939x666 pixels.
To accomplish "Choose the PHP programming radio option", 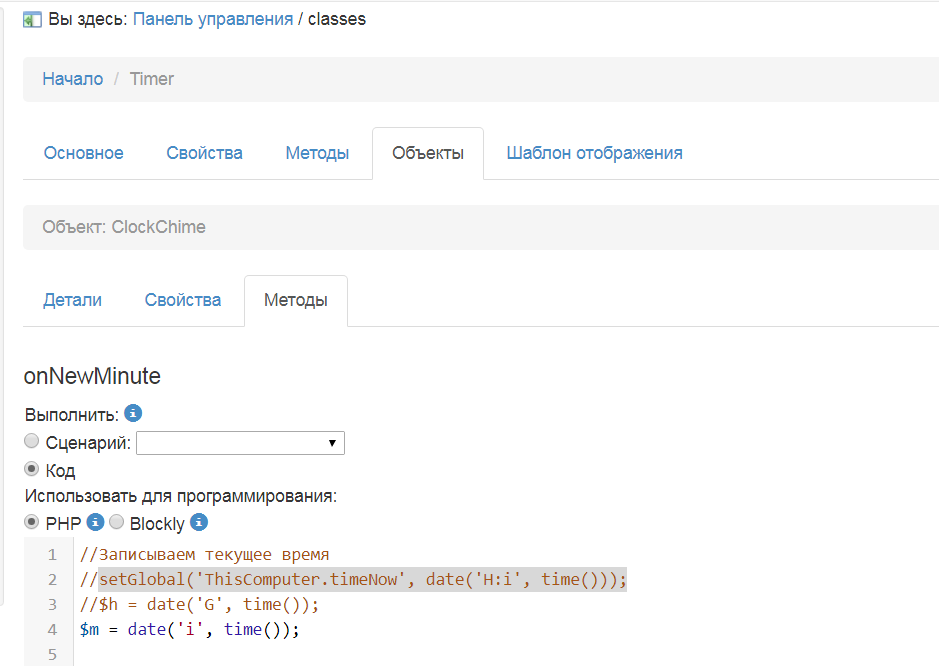I will [x=32, y=522].
